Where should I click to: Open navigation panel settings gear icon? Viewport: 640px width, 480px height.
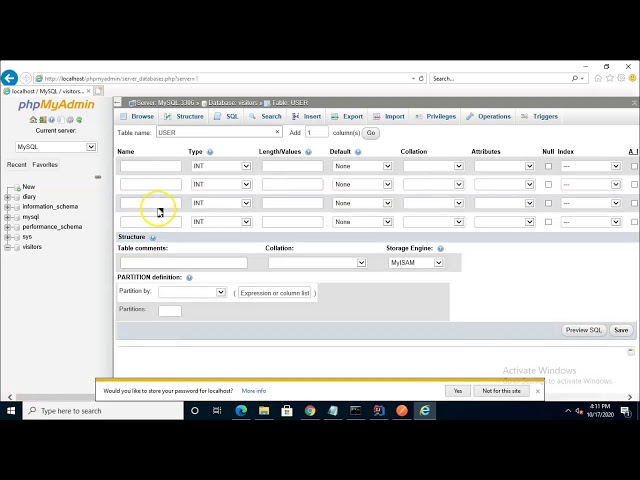pyautogui.click(x=70, y=120)
